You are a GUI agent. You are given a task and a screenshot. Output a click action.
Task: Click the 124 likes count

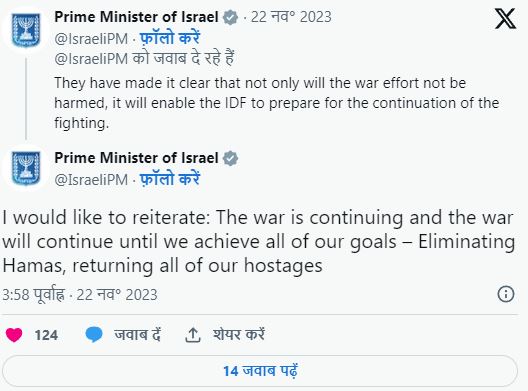(46, 335)
